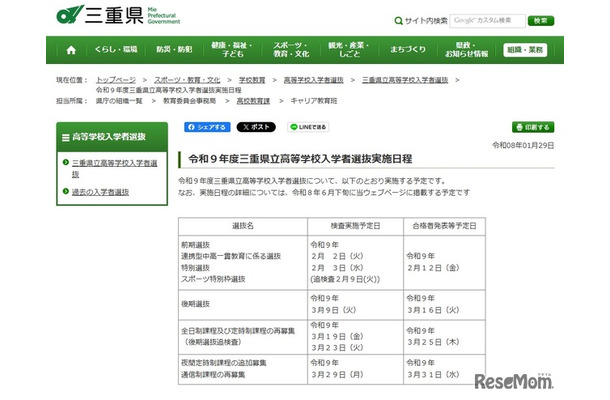Click 前期選抜 in table
Screen dimensions: 610x400
pyautogui.click(x=195, y=245)
